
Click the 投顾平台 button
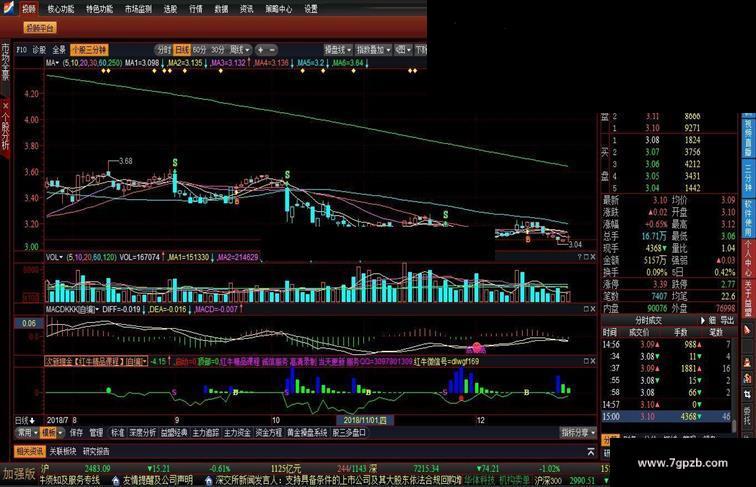pyautogui.click(x=40, y=28)
